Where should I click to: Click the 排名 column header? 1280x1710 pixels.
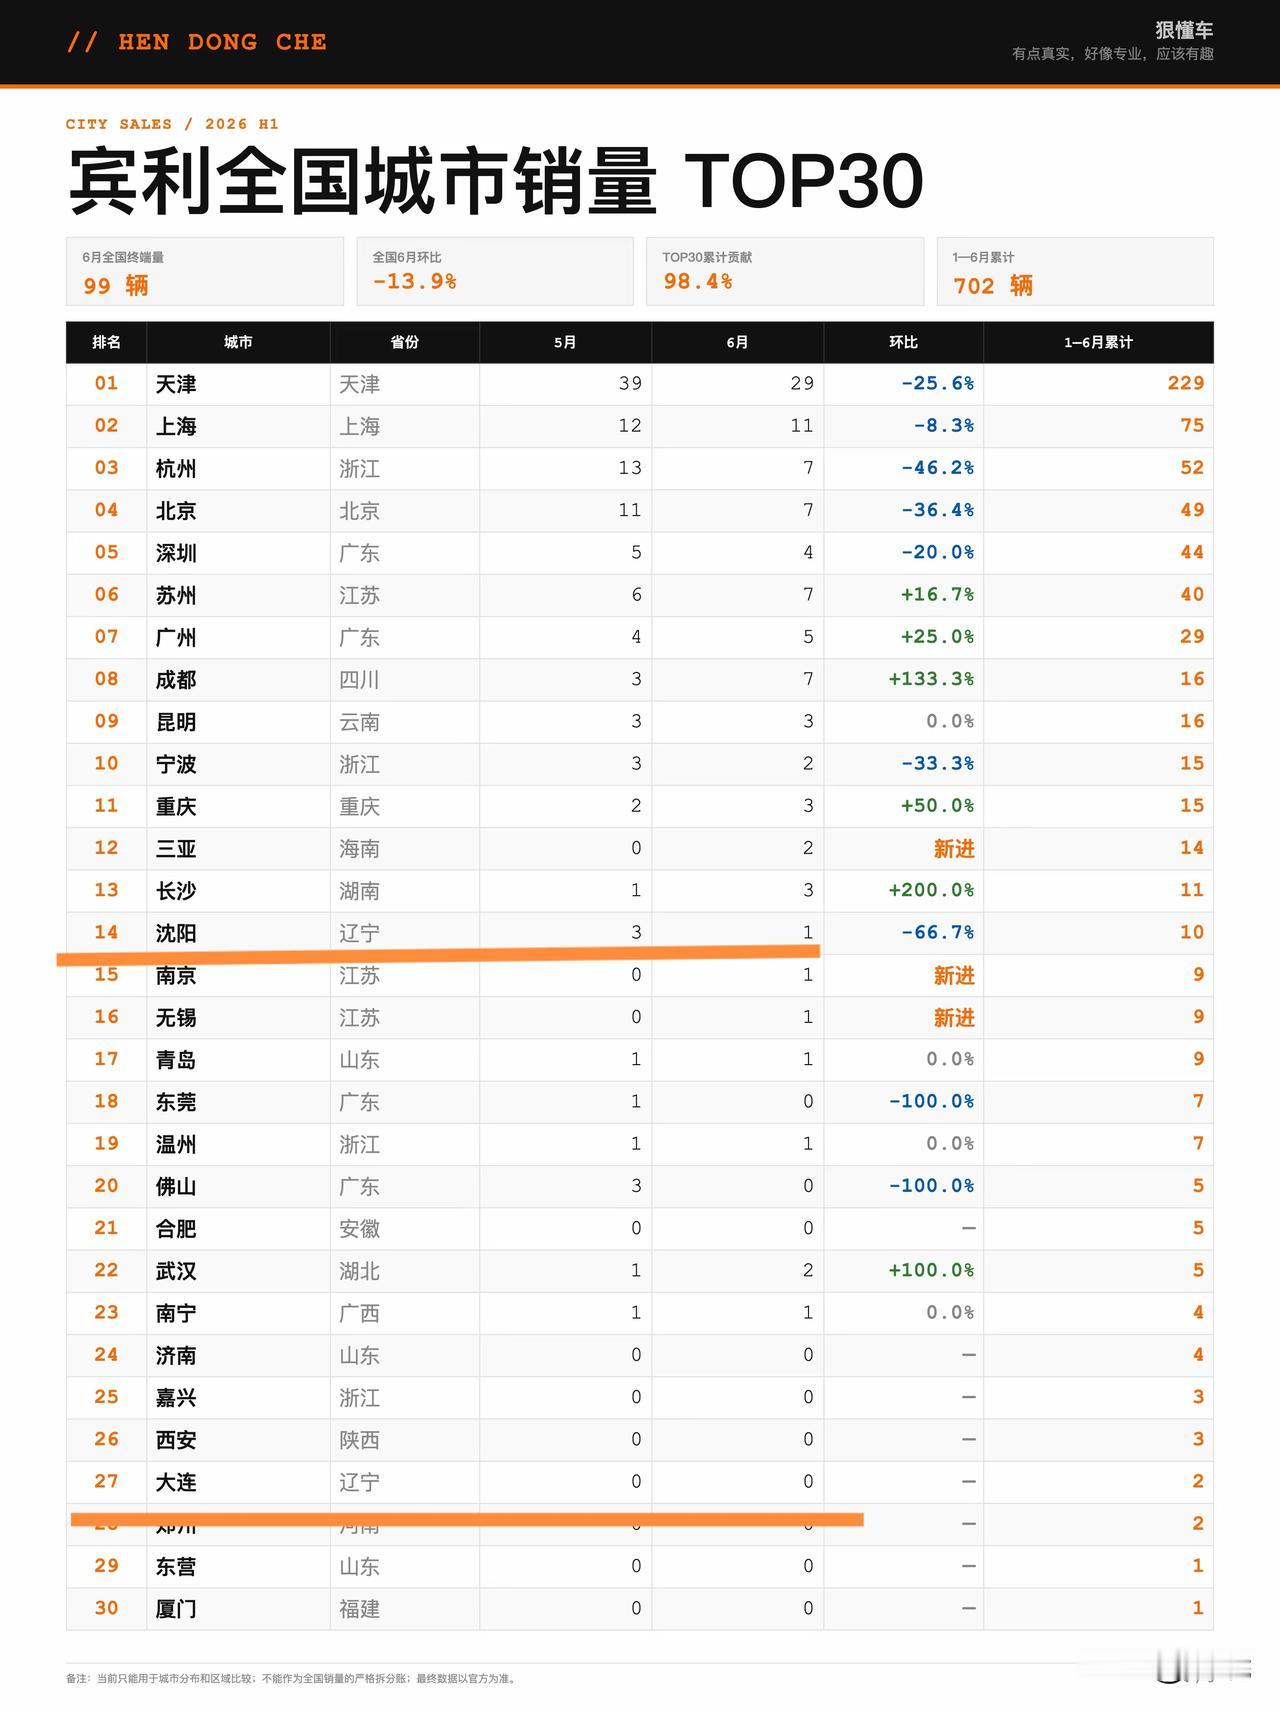[x=106, y=342]
